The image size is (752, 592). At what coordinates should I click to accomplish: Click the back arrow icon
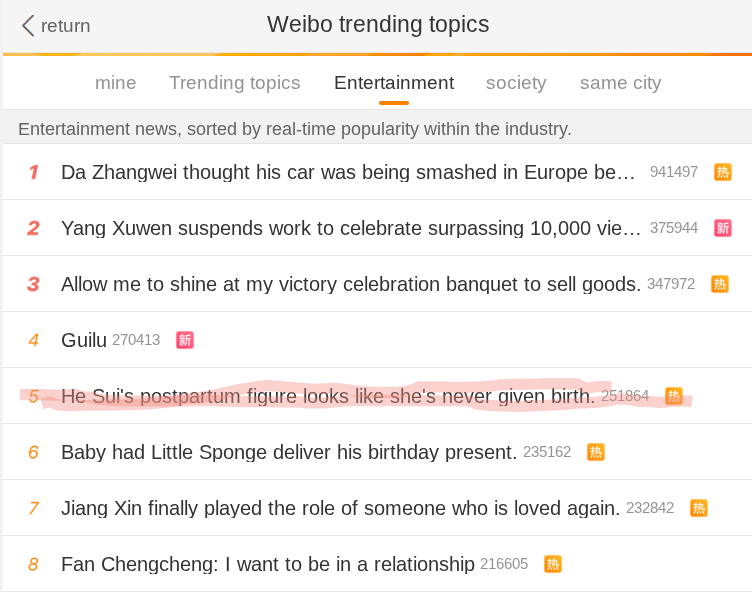pyautogui.click(x=28, y=26)
